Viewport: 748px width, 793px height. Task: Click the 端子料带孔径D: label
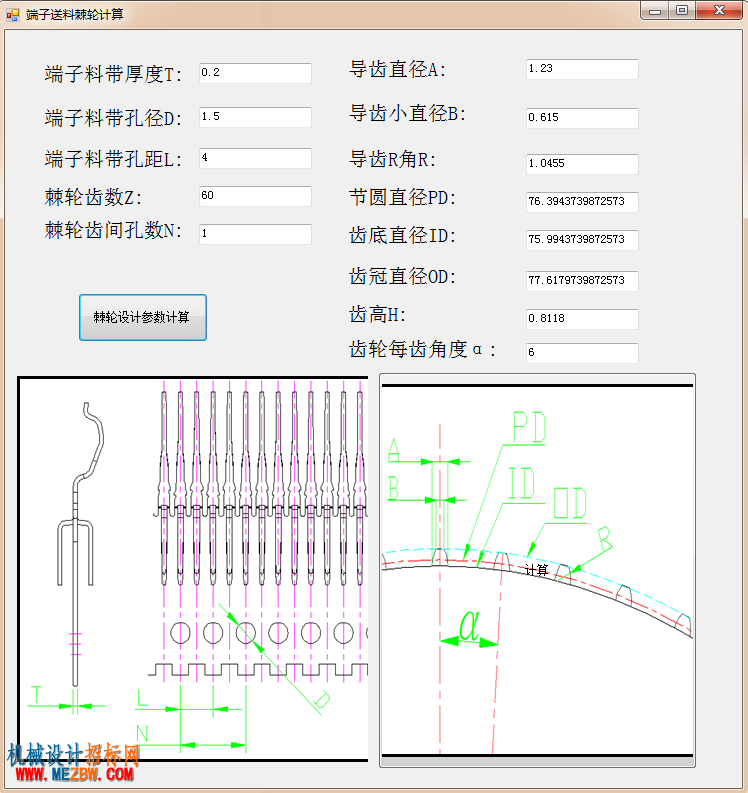(x=113, y=118)
